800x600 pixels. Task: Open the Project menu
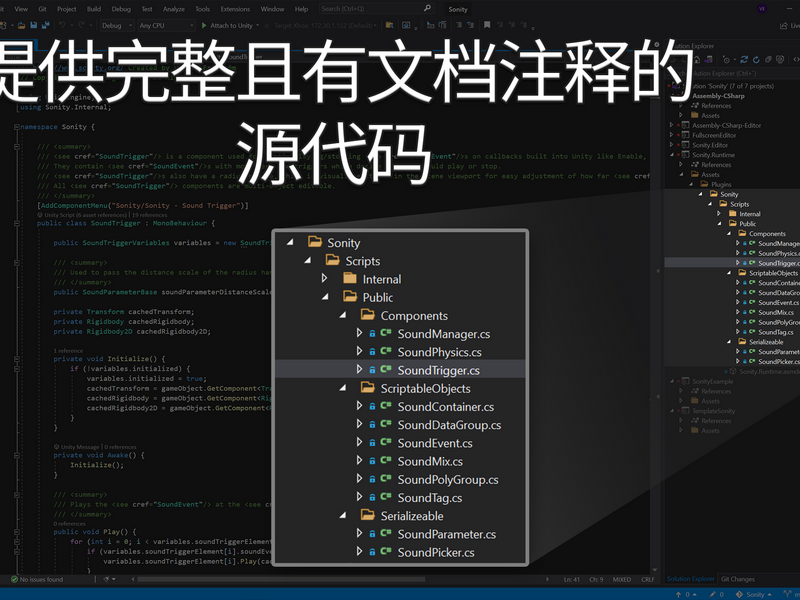(x=66, y=9)
